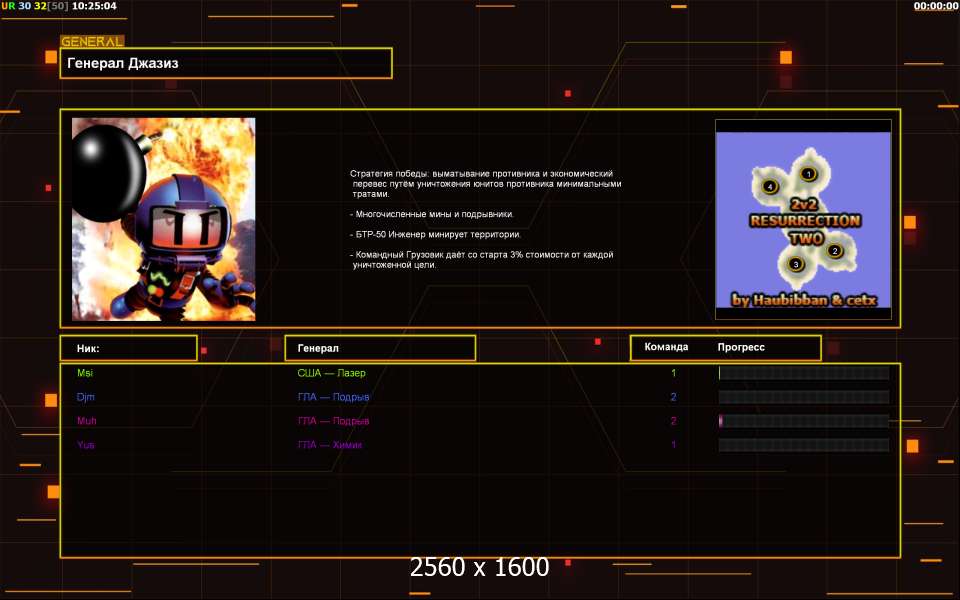Click Muh's loading progress bar

[x=804, y=421]
